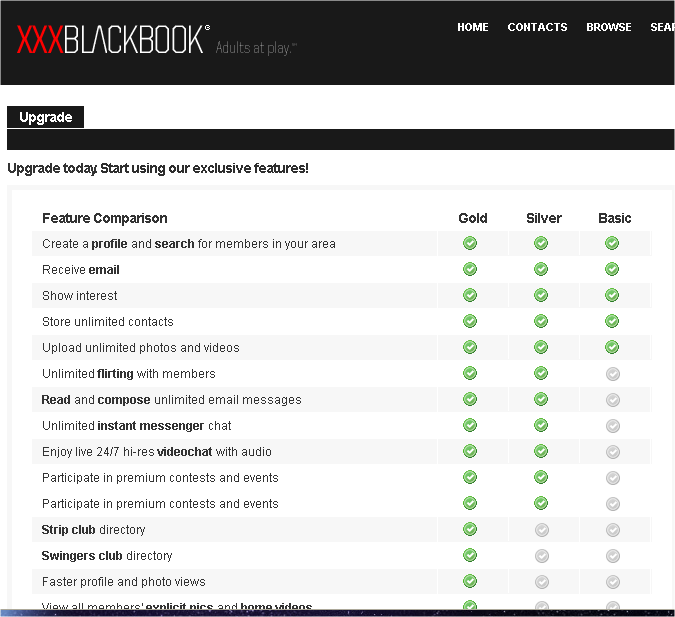This screenshot has width=675, height=617.
Task: Click the Gold column header
Action: tap(473, 218)
